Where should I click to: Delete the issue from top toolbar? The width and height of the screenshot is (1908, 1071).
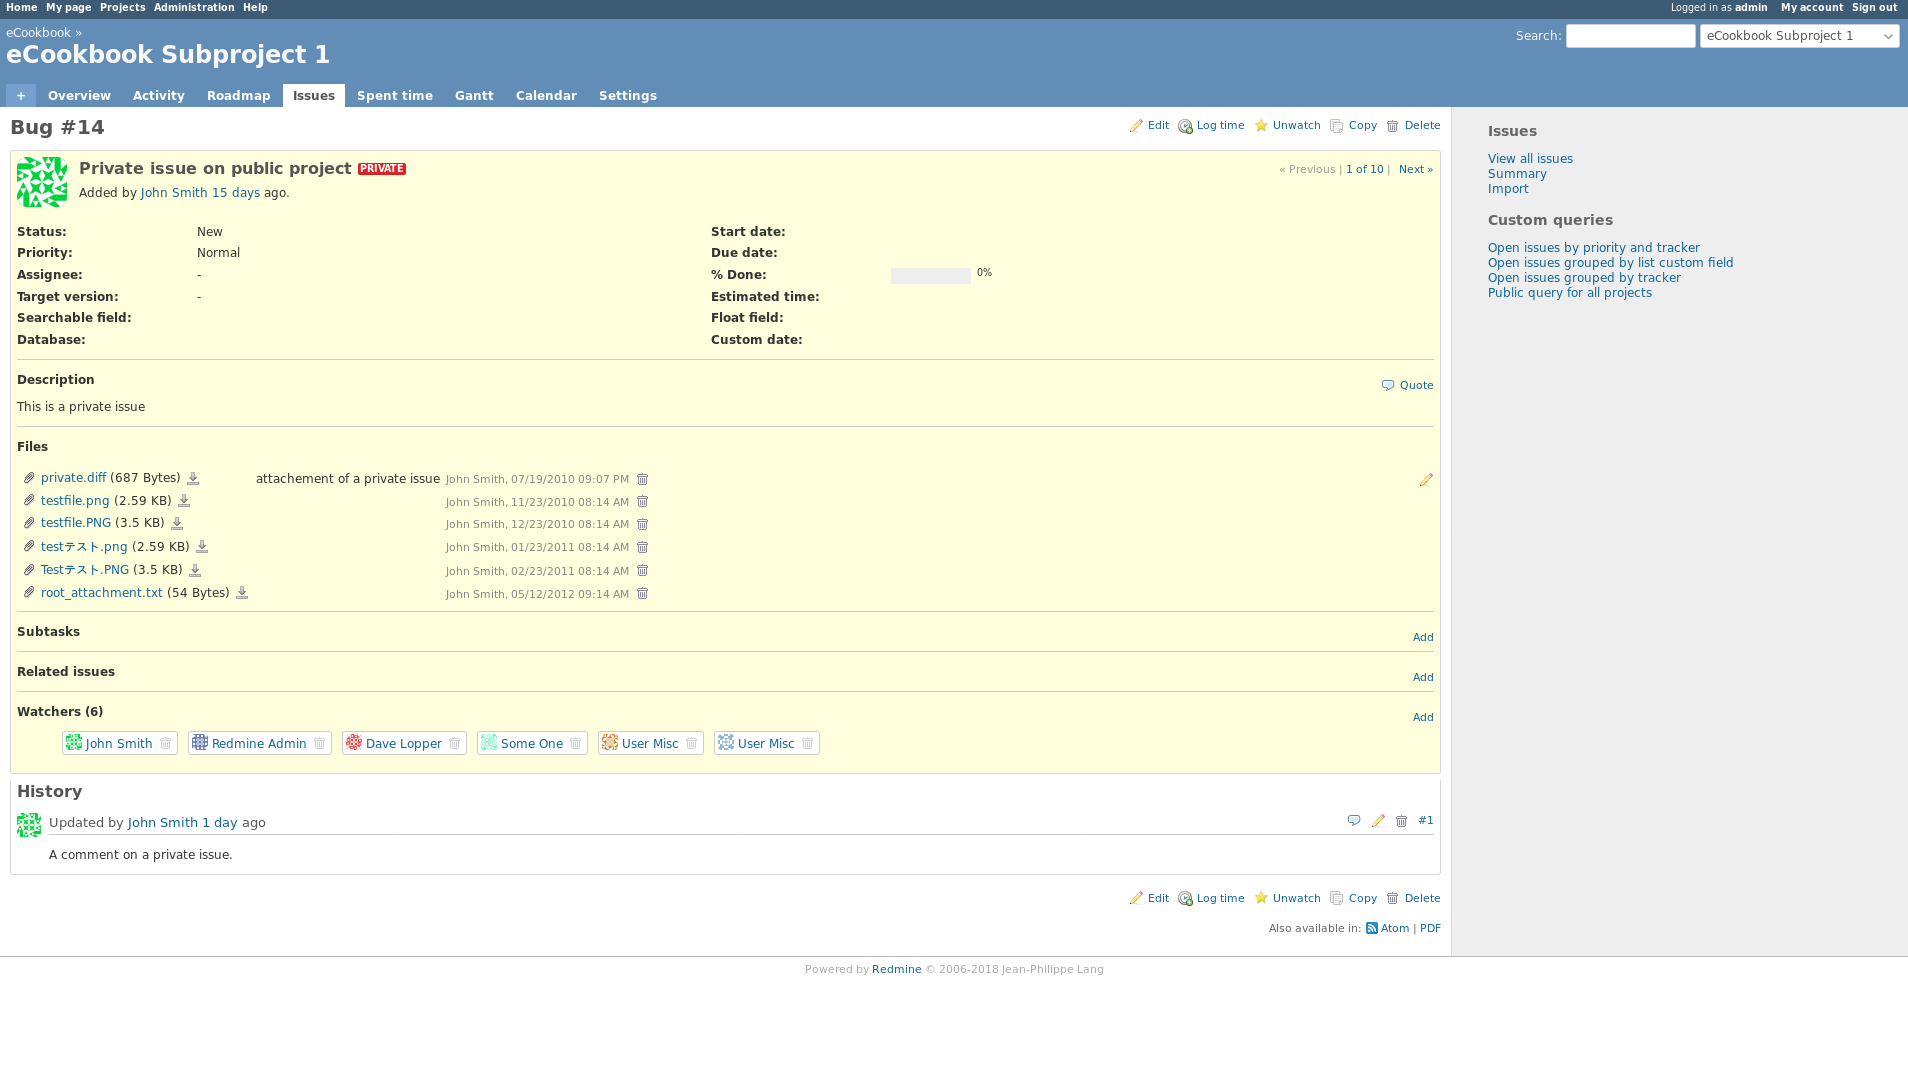1413,126
